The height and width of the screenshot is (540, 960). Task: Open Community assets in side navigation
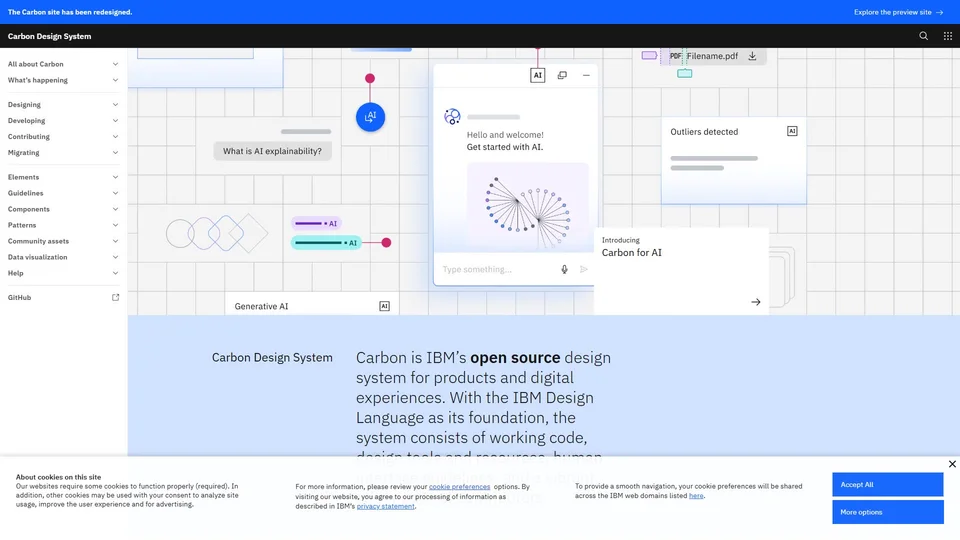pyautogui.click(x=64, y=241)
